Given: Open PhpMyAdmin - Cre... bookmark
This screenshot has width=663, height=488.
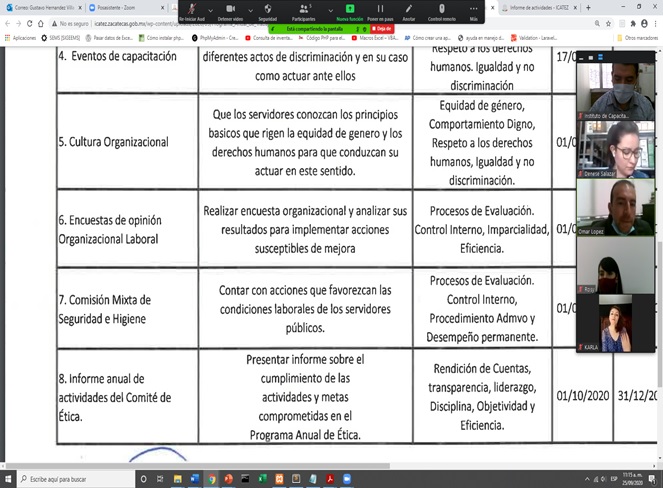Looking at the screenshot, I should tap(215, 38).
